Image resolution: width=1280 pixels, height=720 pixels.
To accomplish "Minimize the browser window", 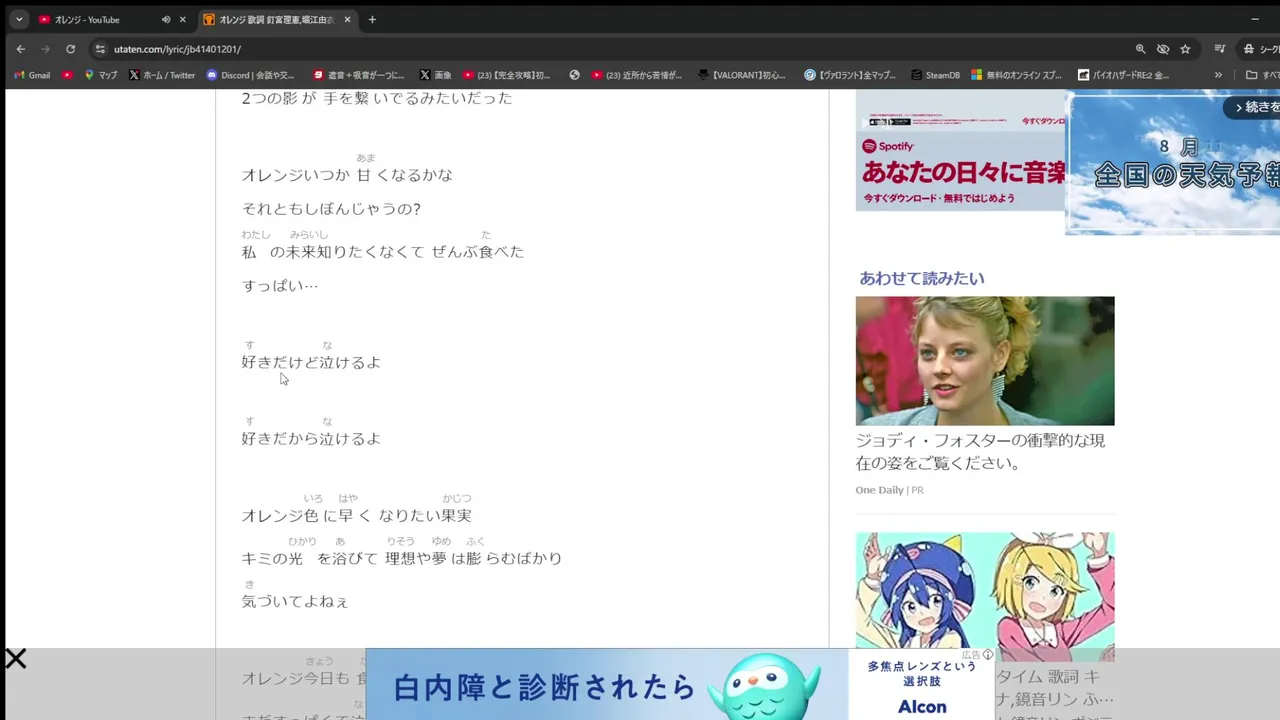I will tap(1255, 19).
